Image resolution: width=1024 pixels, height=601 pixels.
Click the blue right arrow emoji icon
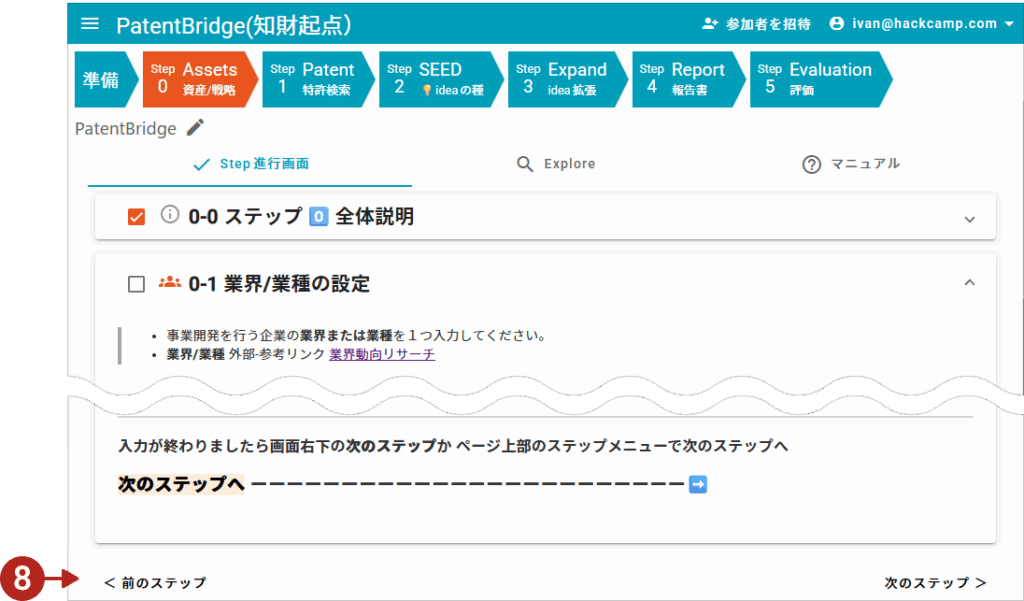[x=698, y=484]
